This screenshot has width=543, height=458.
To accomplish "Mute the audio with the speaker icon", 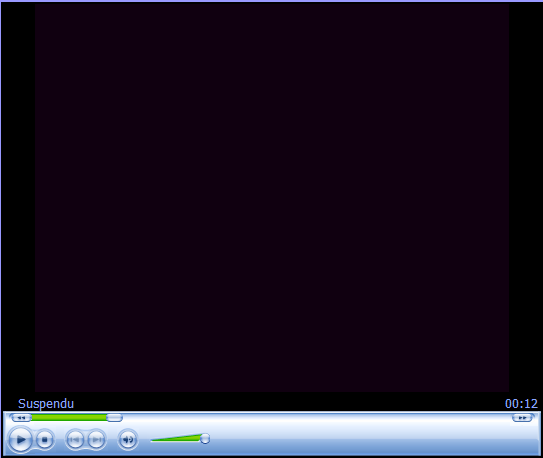I will [x=128, y=440].
